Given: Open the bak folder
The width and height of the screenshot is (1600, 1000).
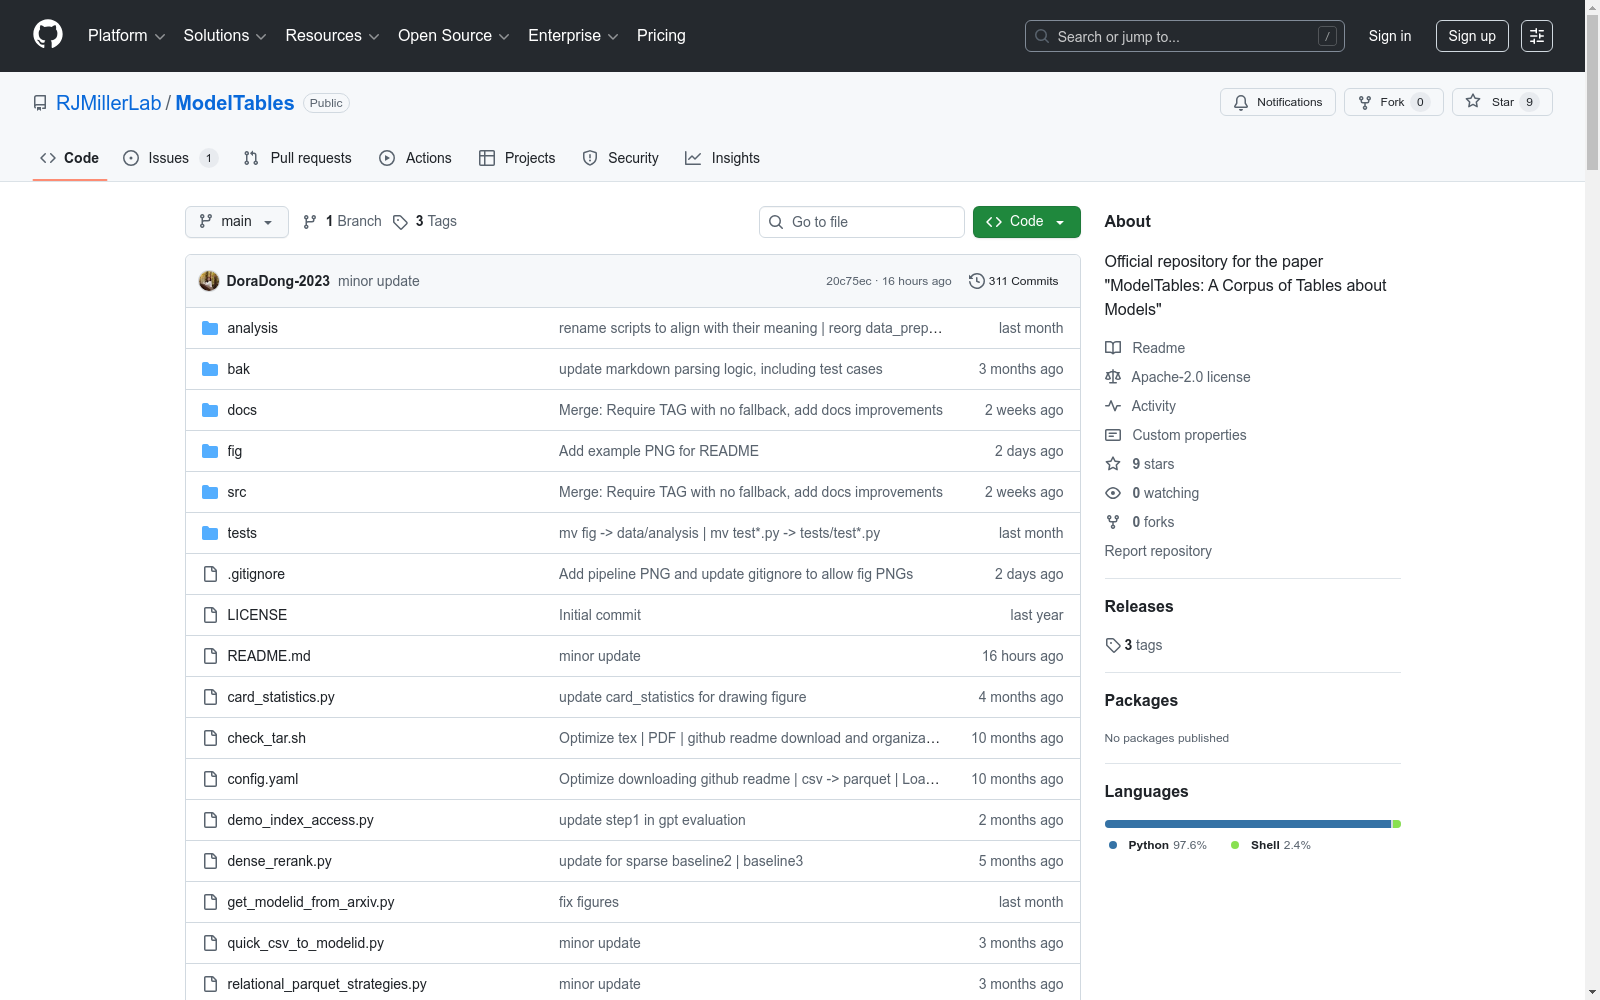Looking at the screenshot, I should [238, 369].
